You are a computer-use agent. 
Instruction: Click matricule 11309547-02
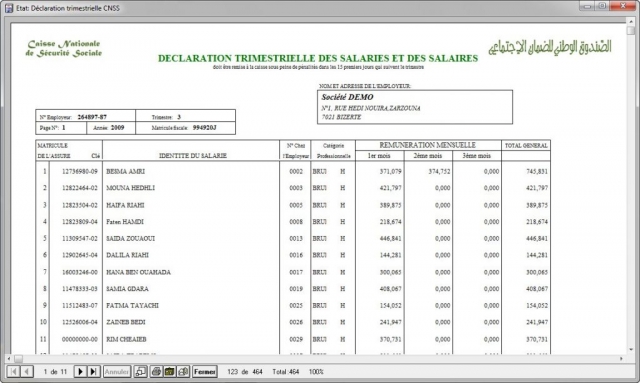(x=80, y=238)
